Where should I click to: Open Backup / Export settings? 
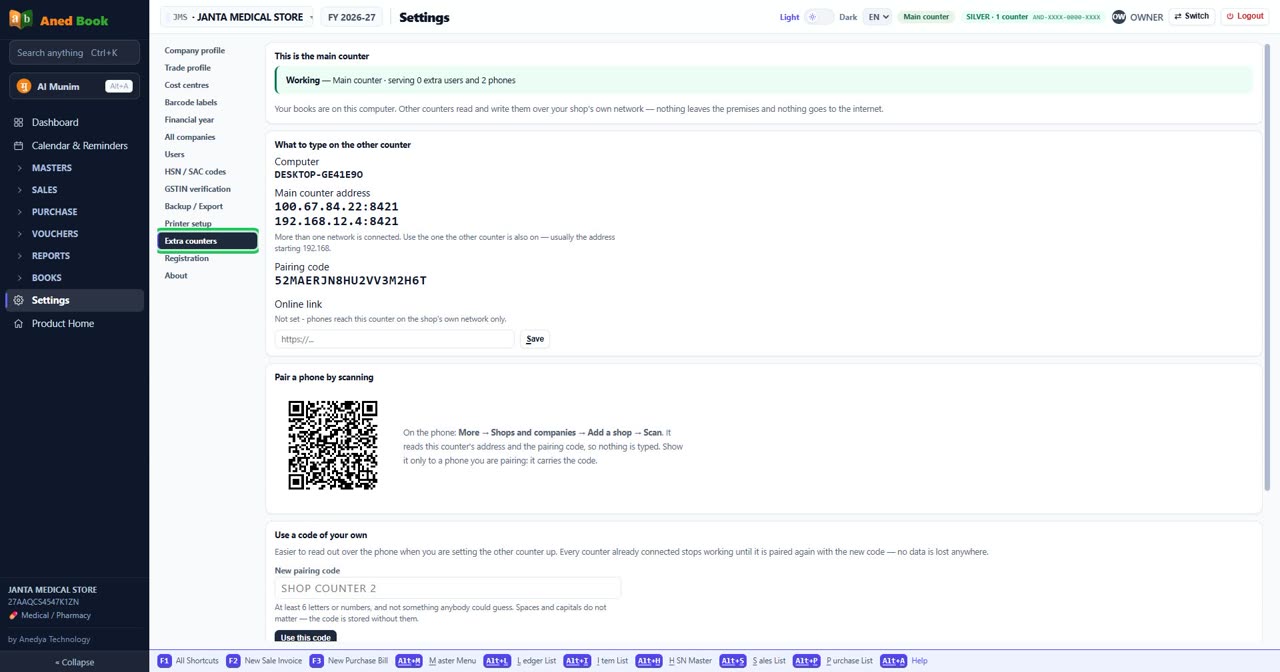point(194,206)
